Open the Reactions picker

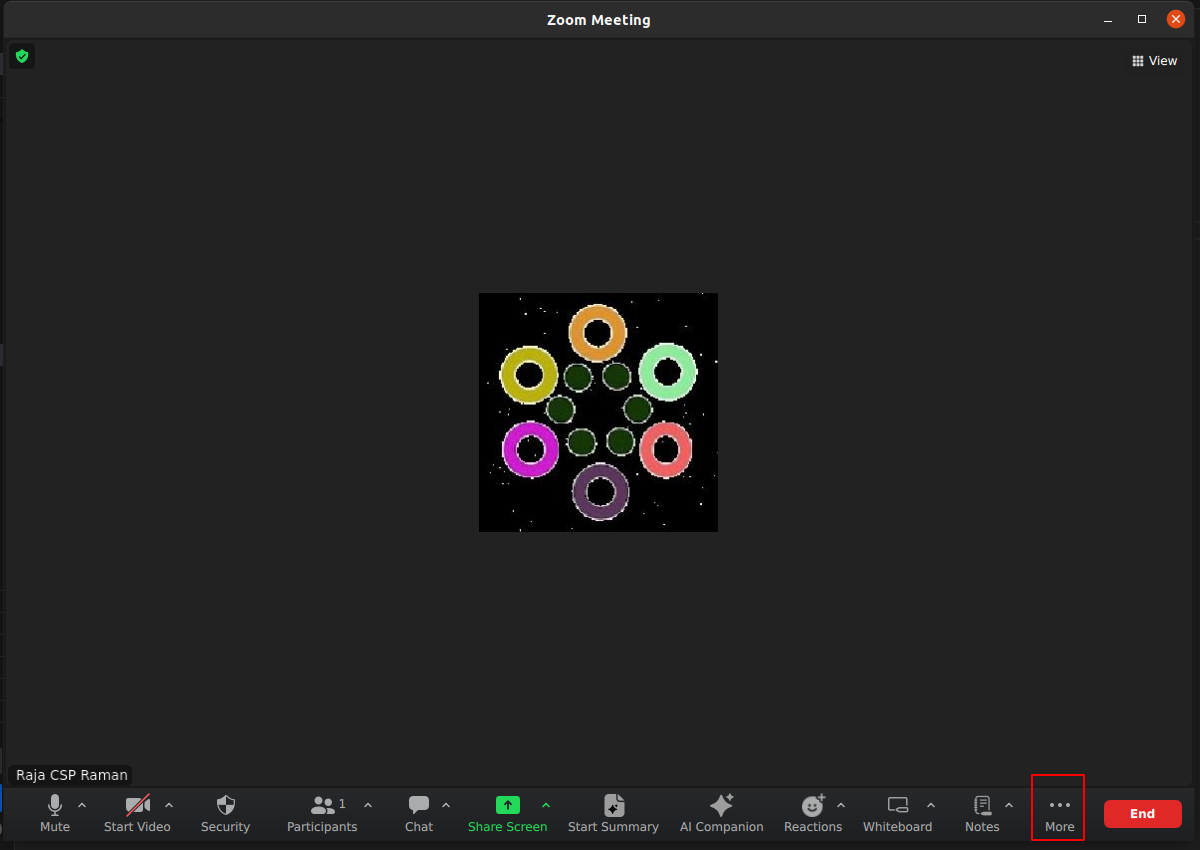(x=812, y=813)
